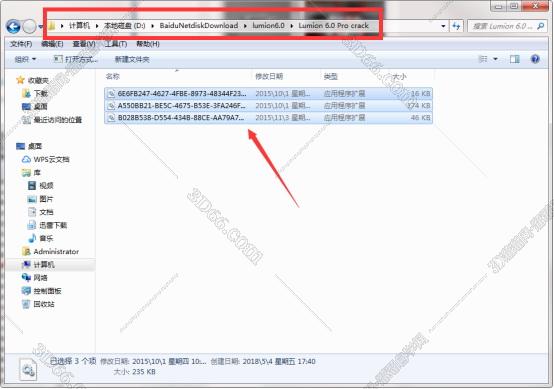Expand arrow after BaiduNetdiskDownload in path
This screenshot has width=554, height=389.
point(245,26)
